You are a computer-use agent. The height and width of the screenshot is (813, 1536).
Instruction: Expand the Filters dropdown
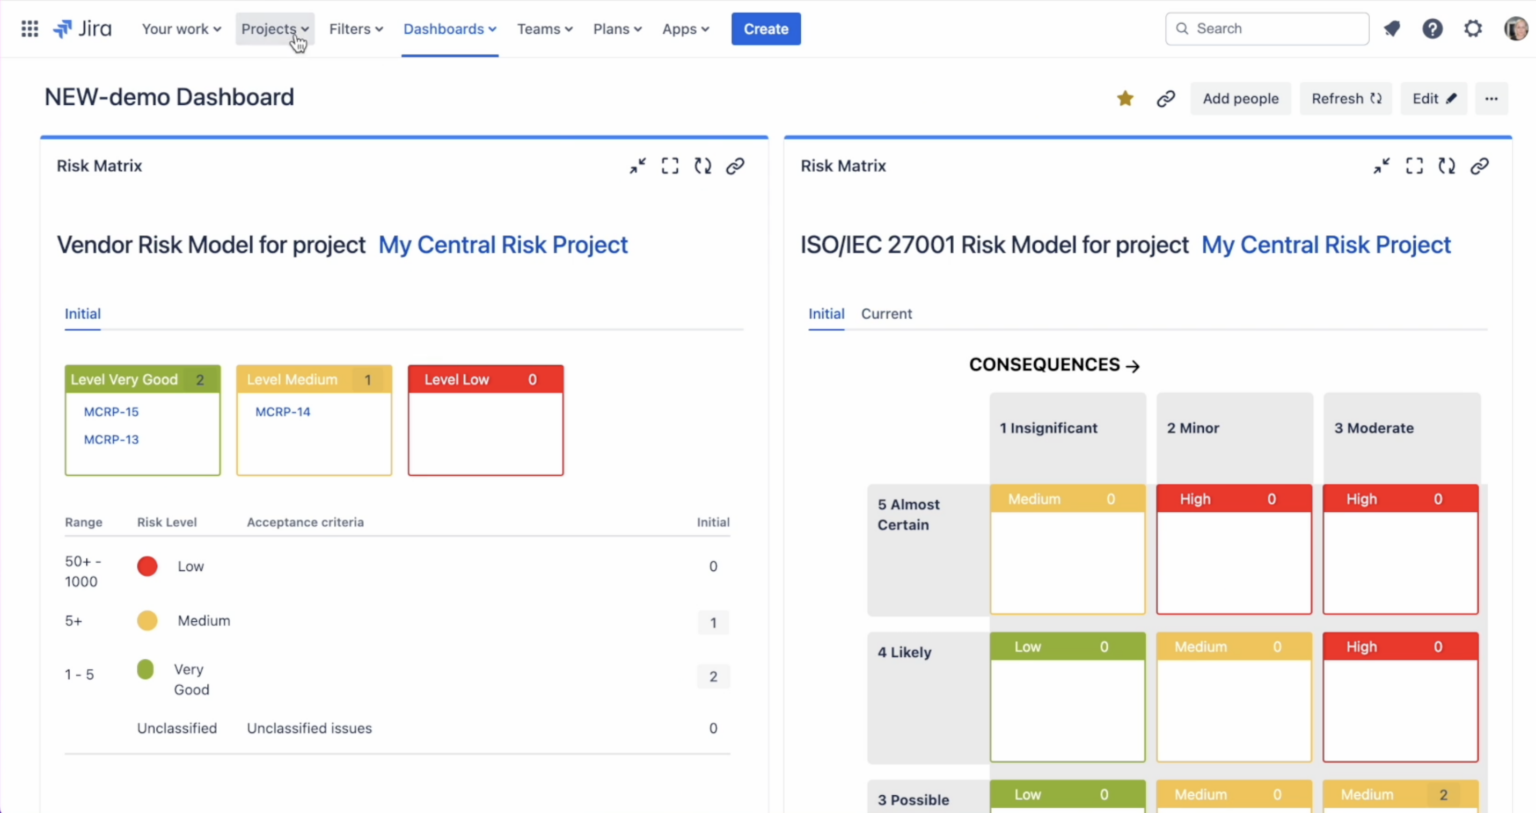click(x=356, y=28)
